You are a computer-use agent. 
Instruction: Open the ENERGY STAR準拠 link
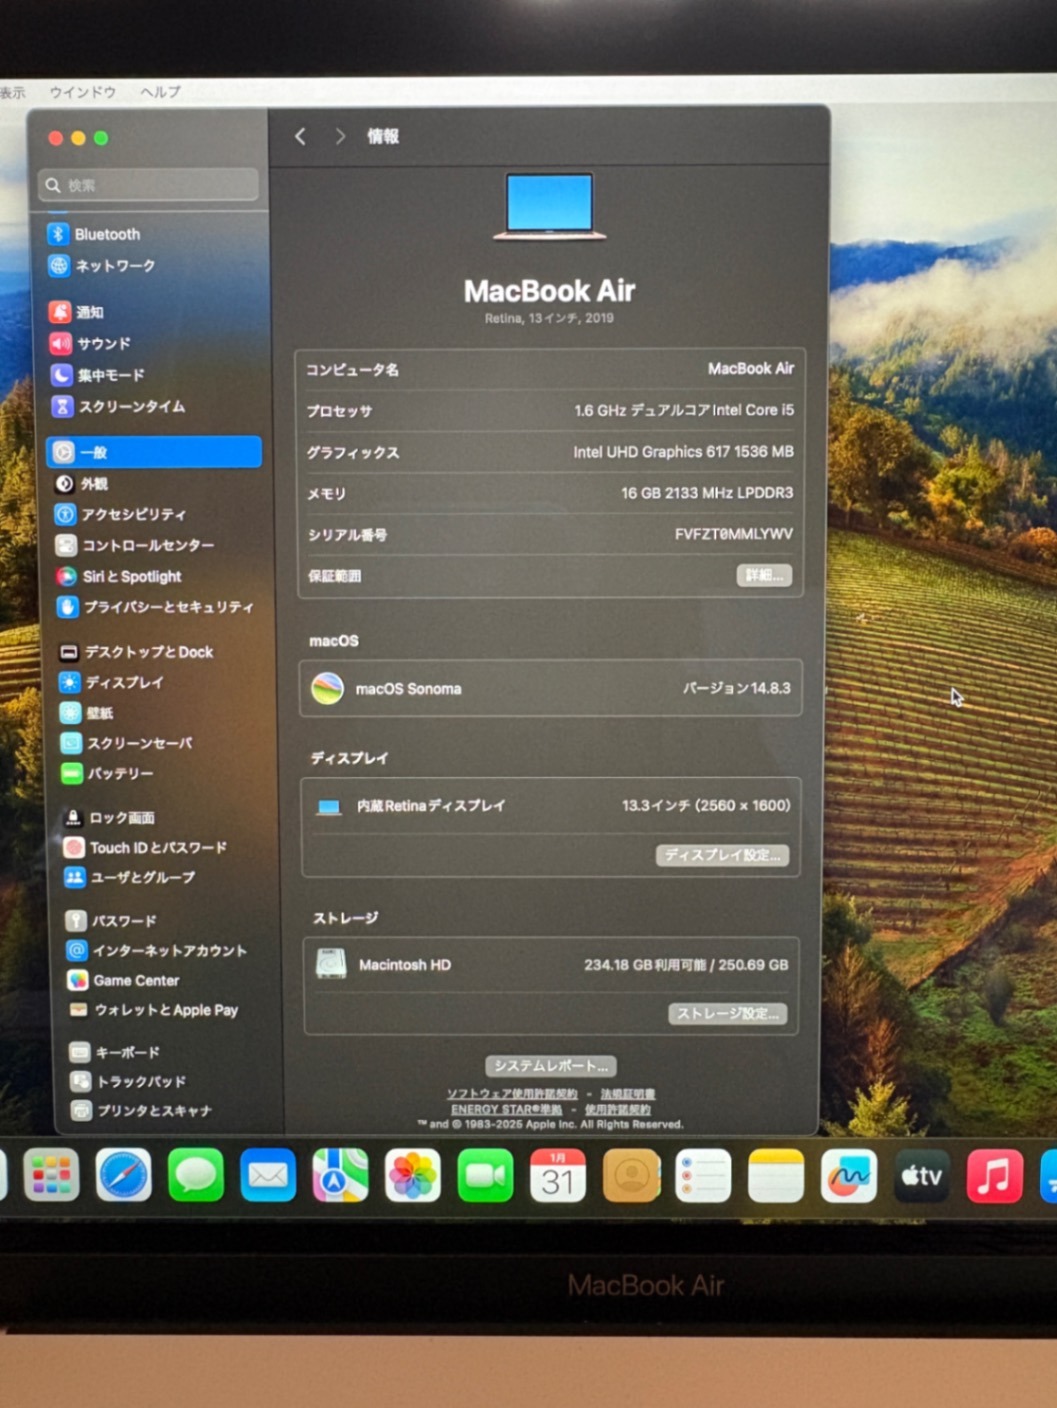(x=506, y=1109)
